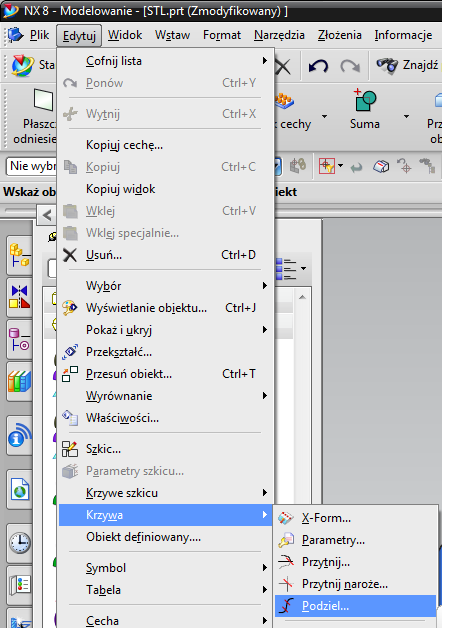Open the Format menu

click(222, 35)
